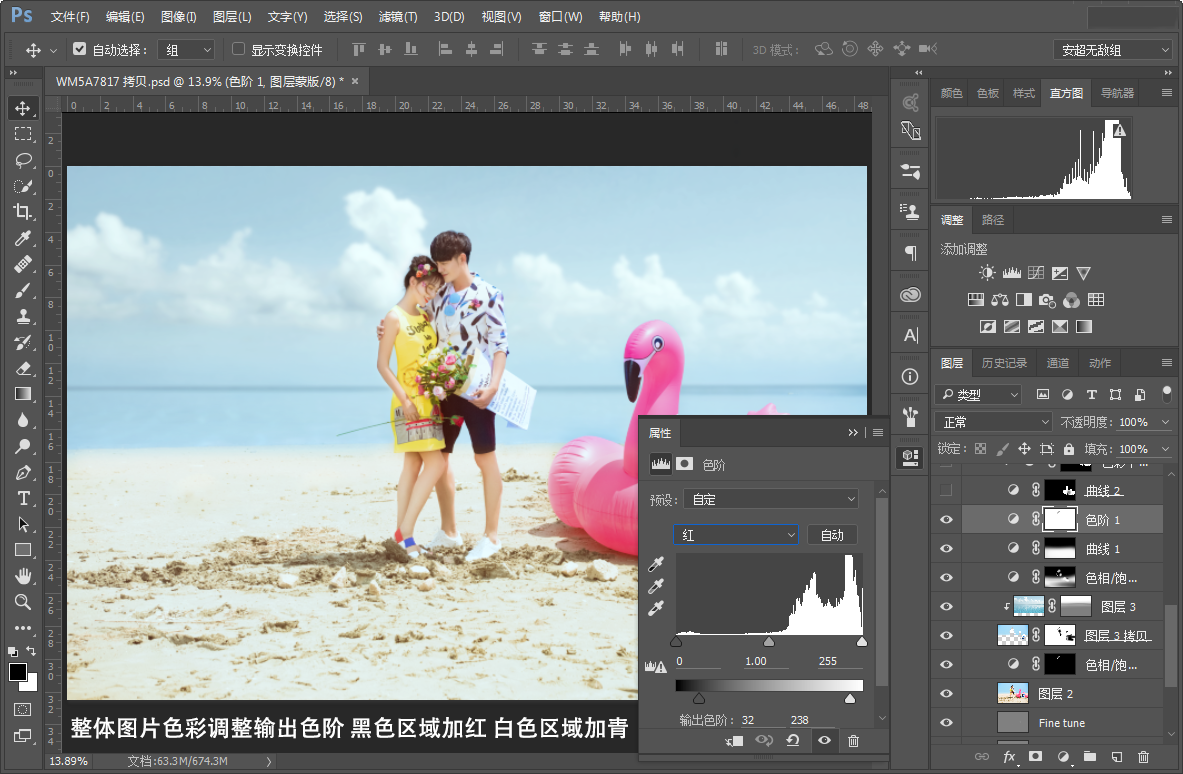Select the Clone Stamp tool
The image size is (1183, 774).
tap(23, 316)
